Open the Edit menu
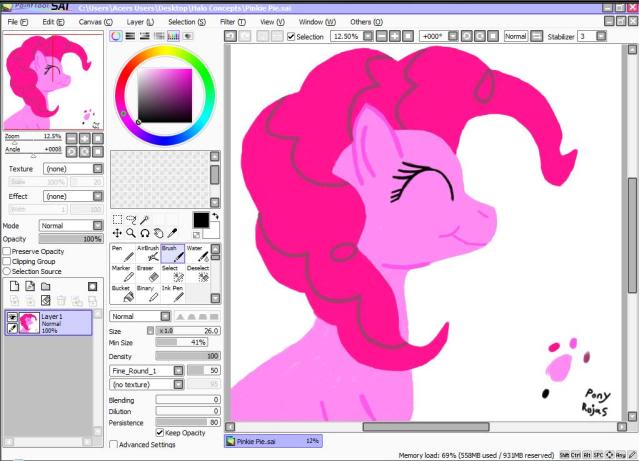 point(53,22)
